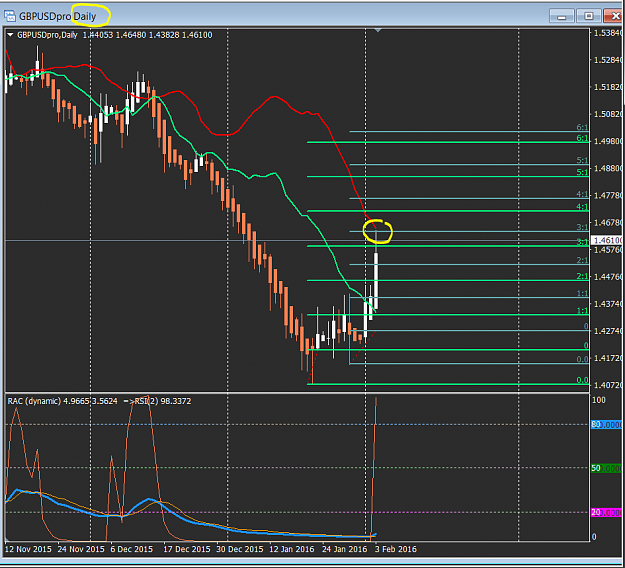Click the close value 1.46100 in chart header
This screenshot has height=568, width=625.
pyautogui.click(x=197, y=35)
